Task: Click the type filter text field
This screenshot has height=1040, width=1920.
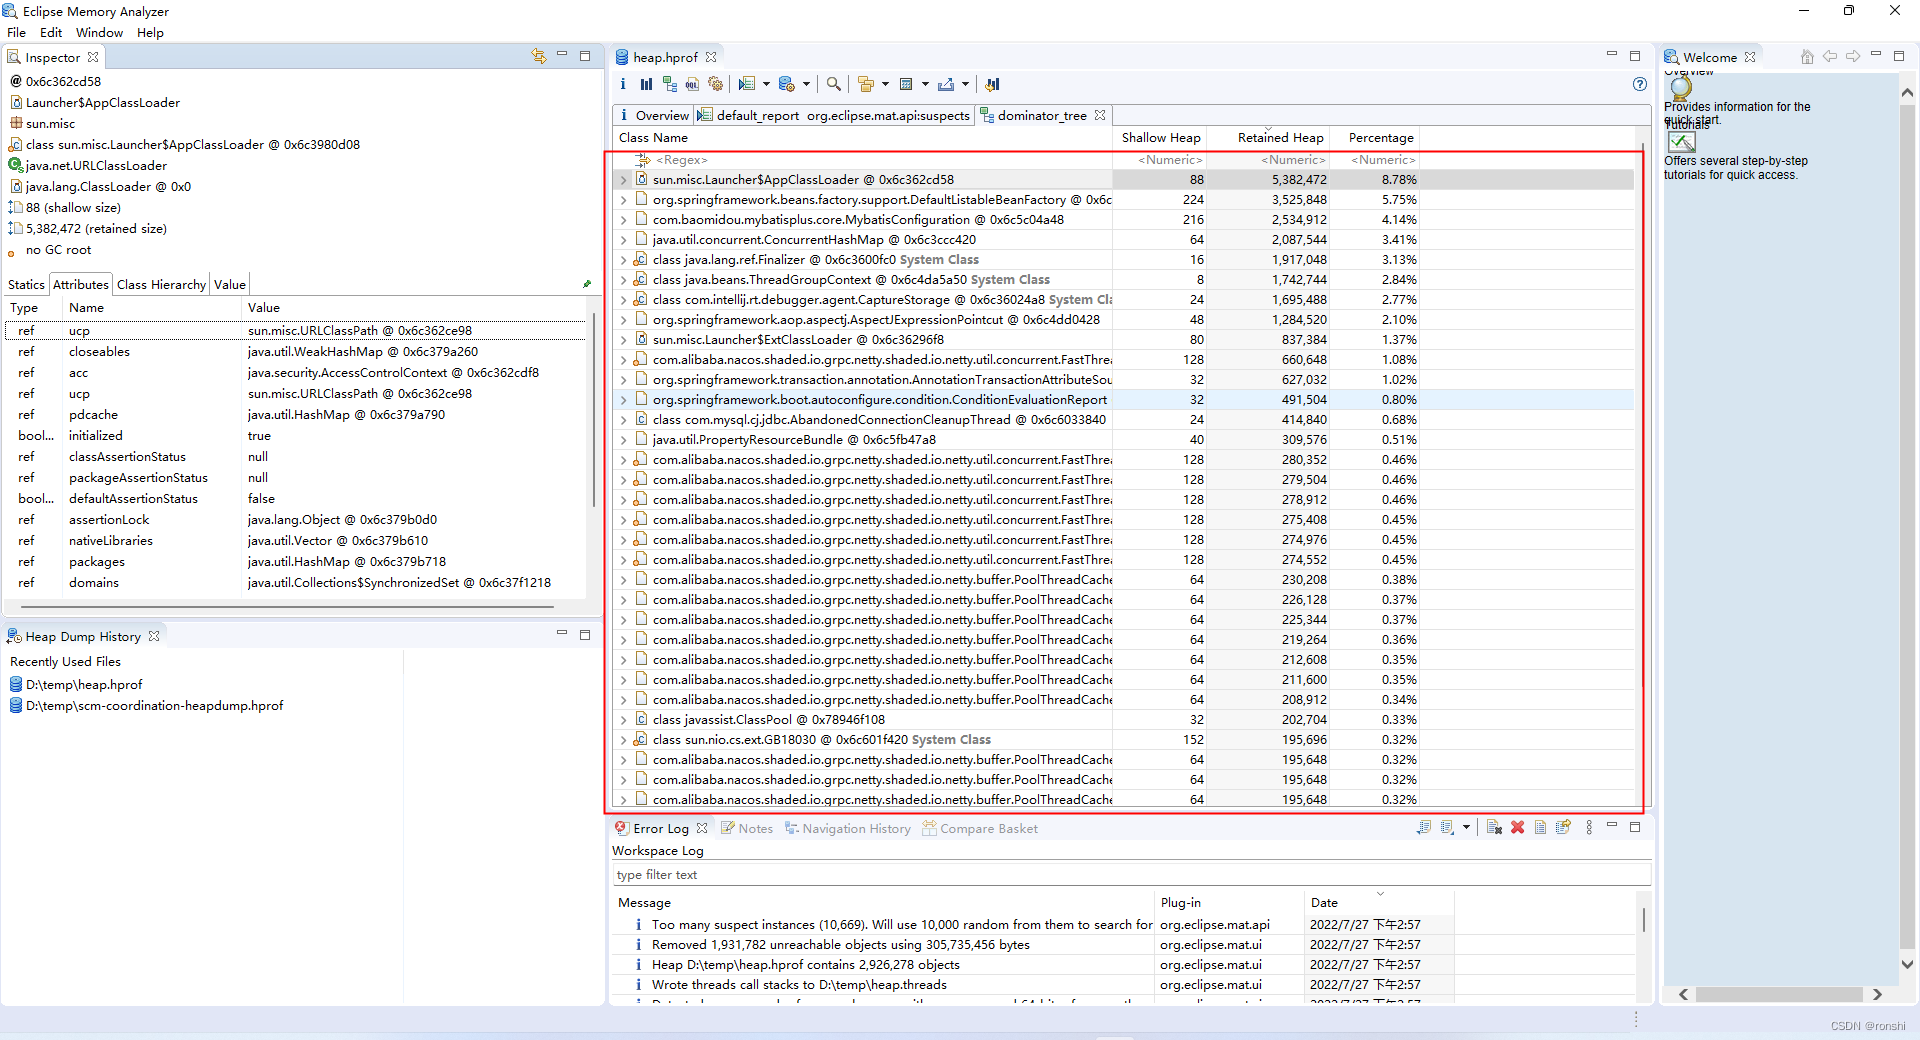Action: 1131,874
